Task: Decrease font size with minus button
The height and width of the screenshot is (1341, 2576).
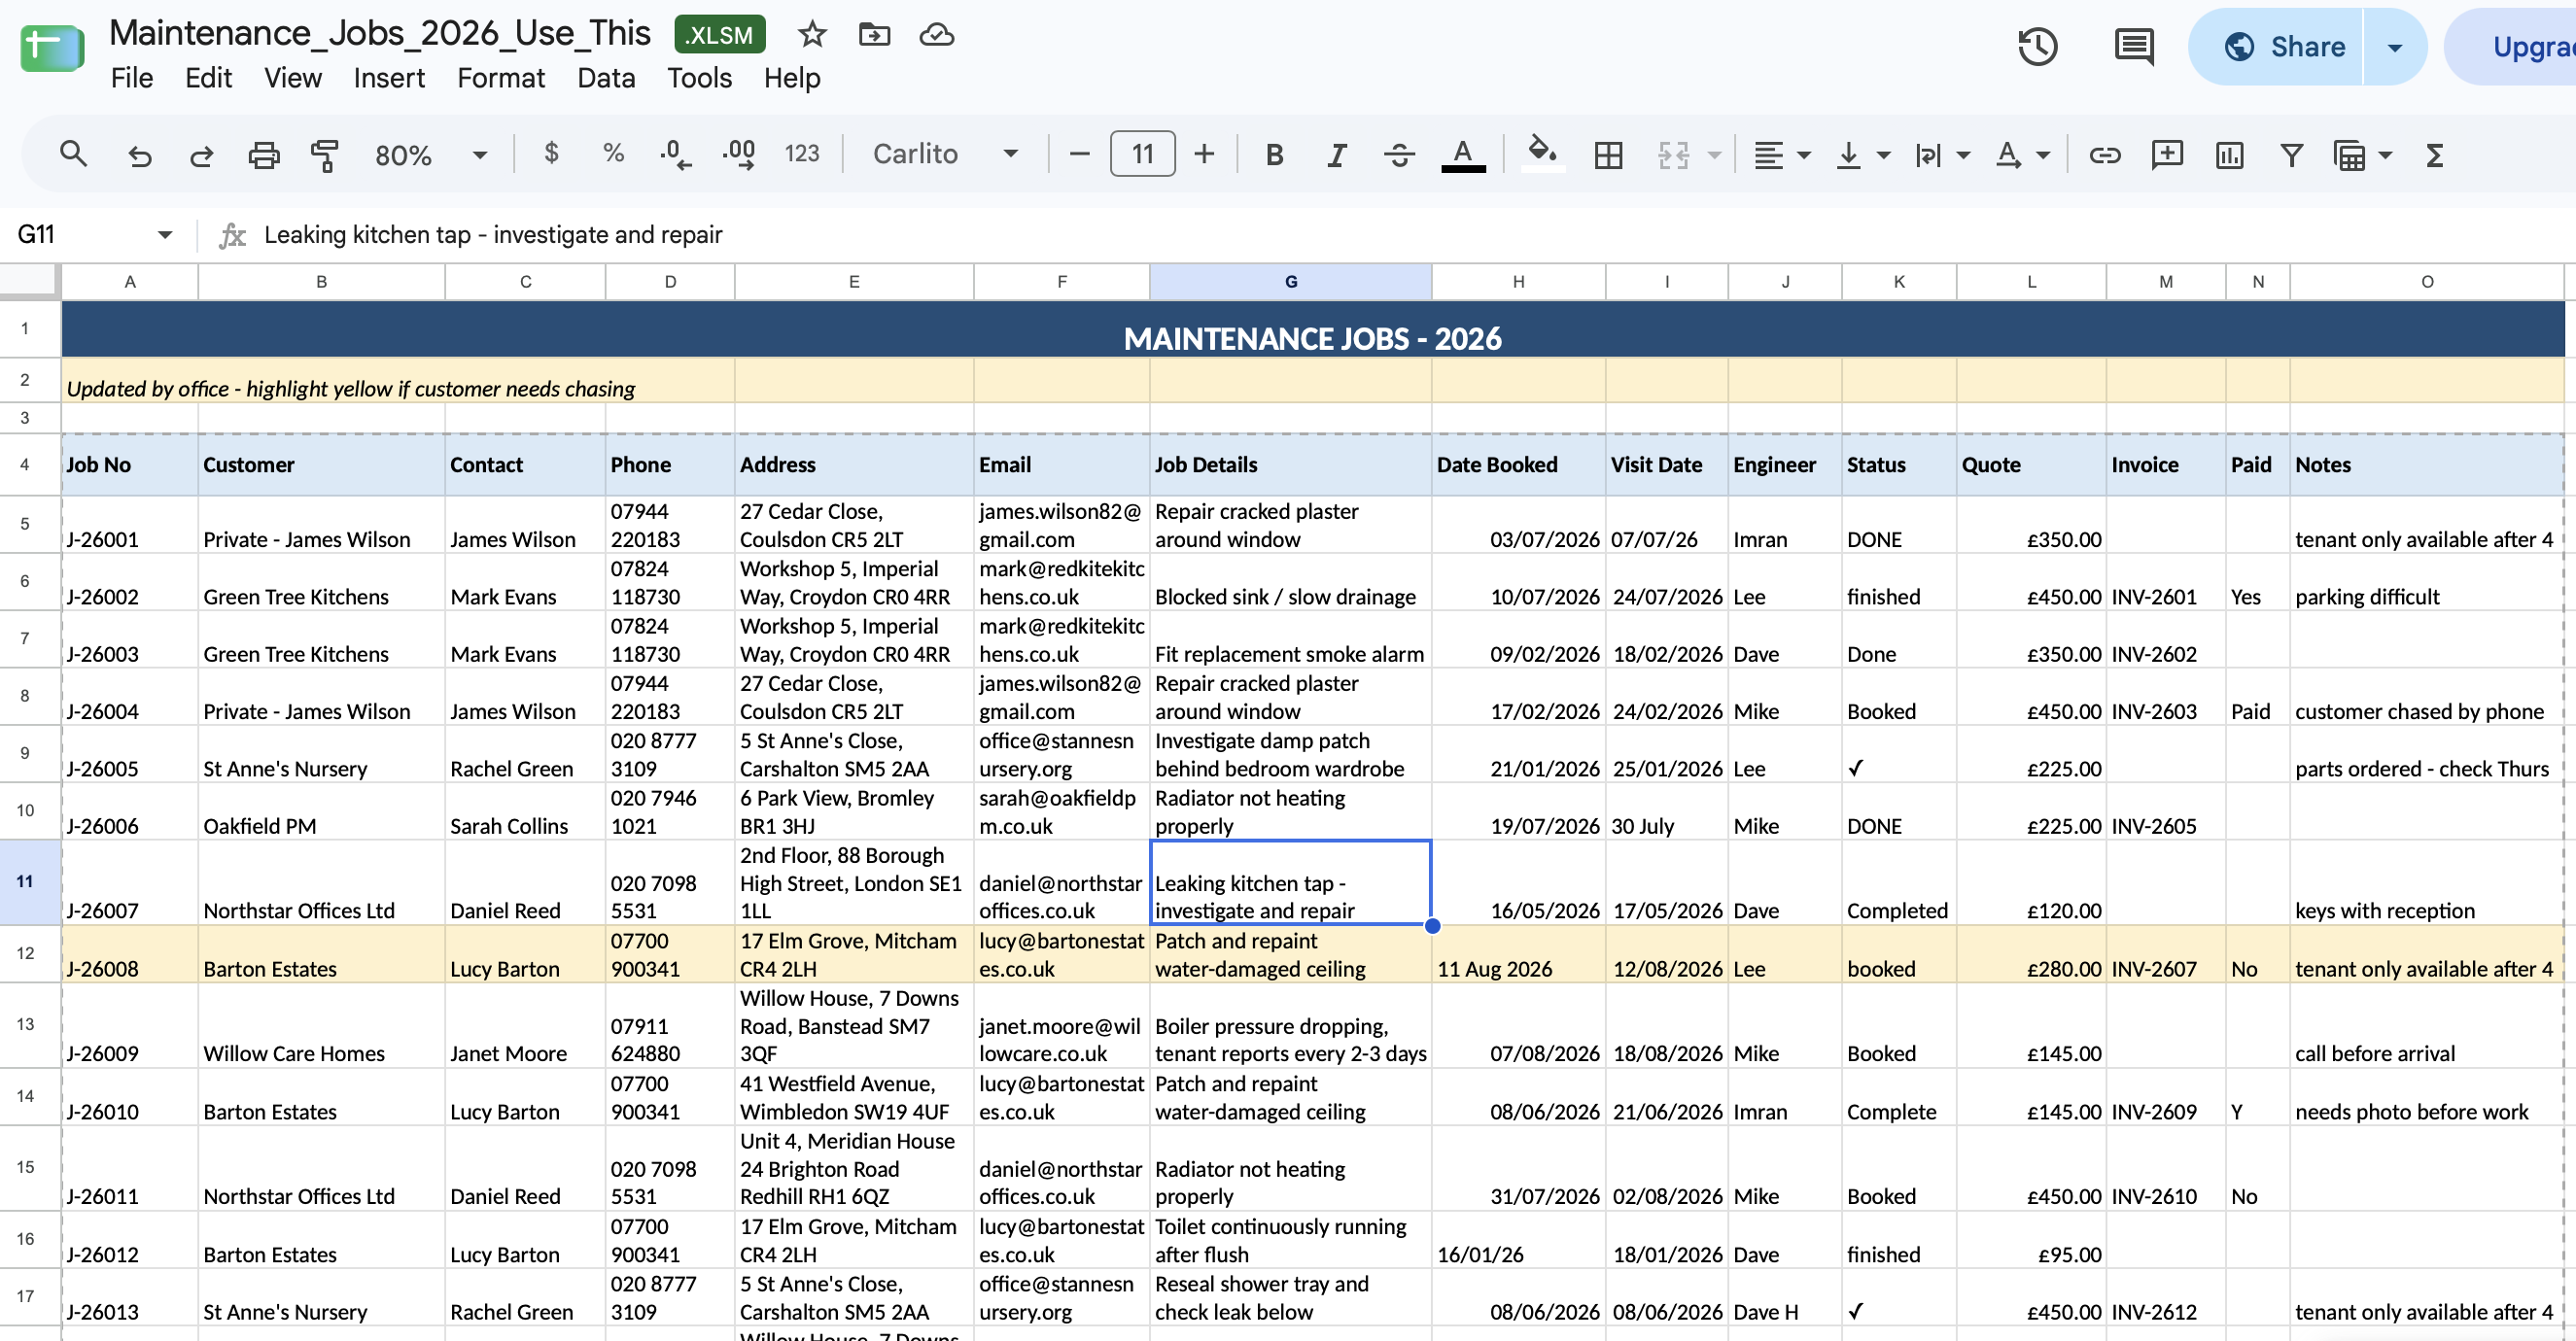Action: 1079,154
